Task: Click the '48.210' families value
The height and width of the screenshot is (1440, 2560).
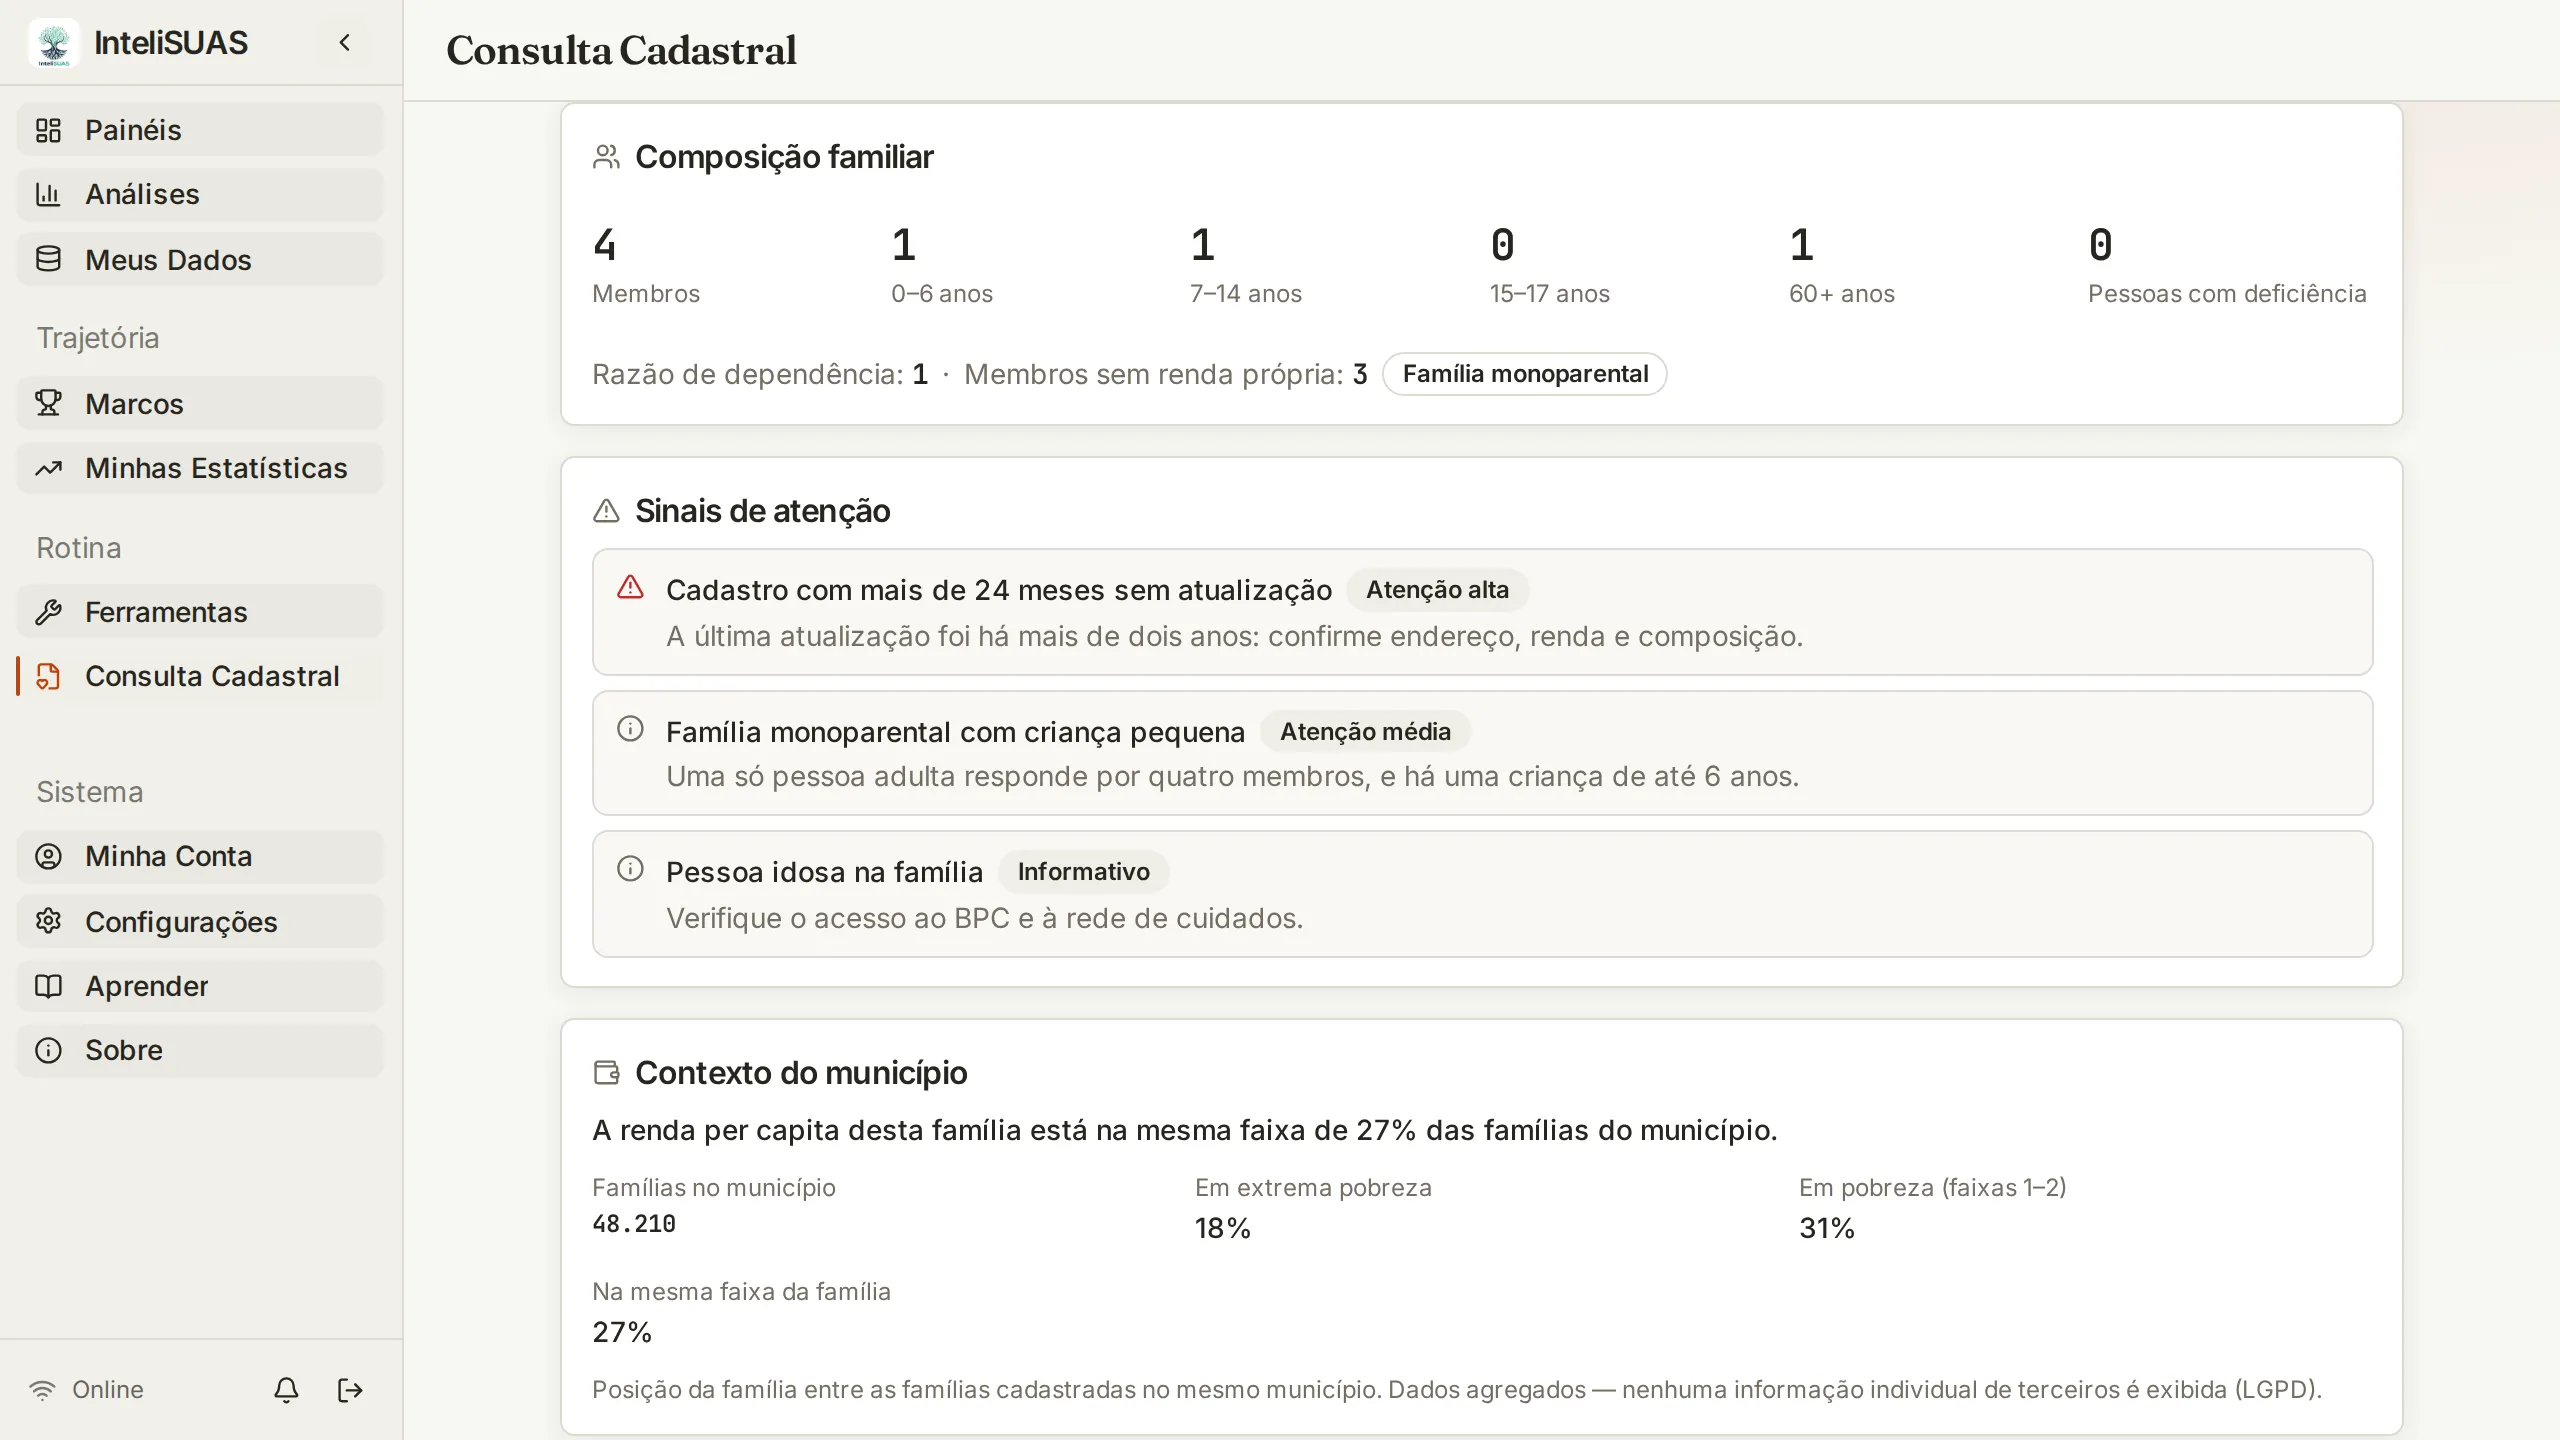Action: click(634, 1224)
